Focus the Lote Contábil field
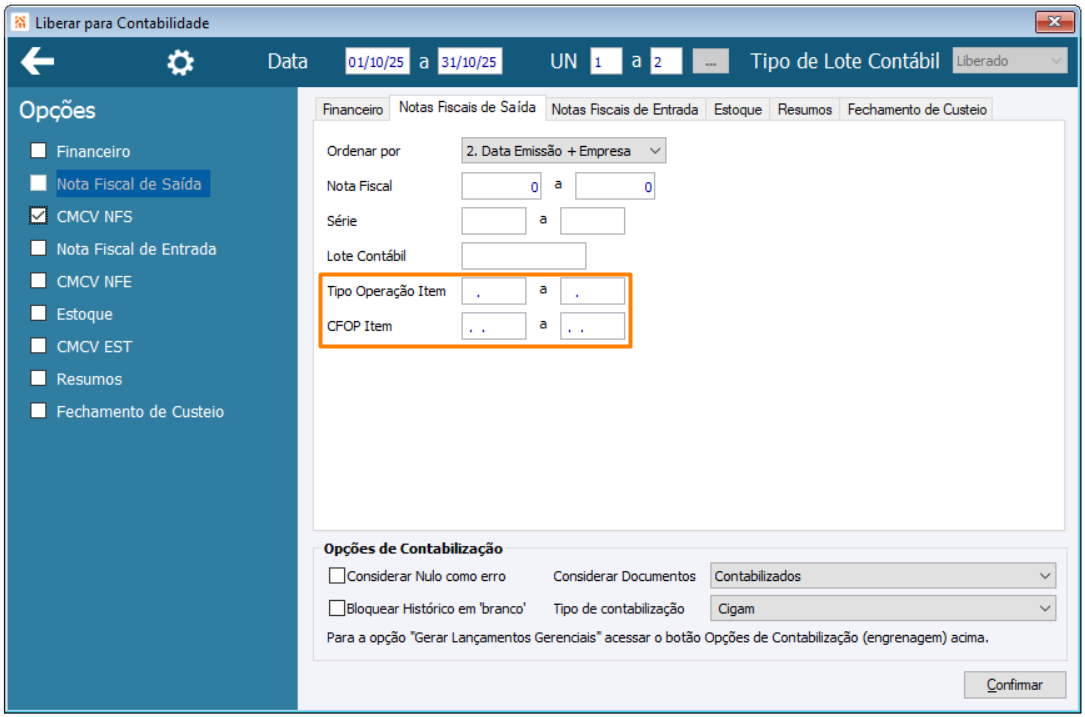 pos(524,255)
